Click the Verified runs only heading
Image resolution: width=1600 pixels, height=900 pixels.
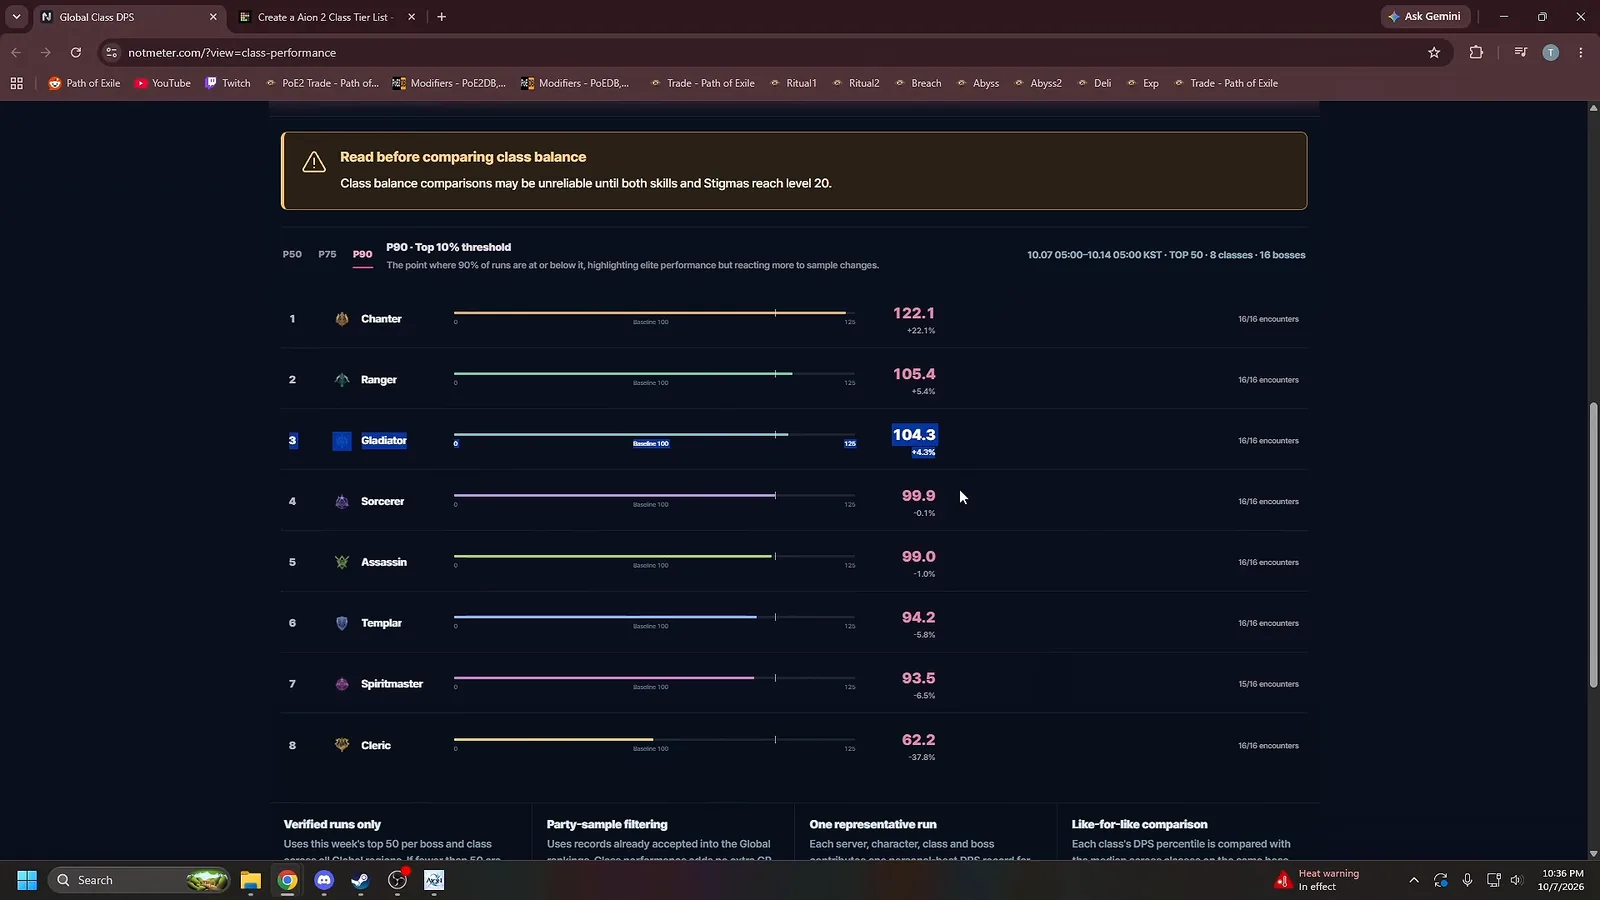(x=332, y=825)
